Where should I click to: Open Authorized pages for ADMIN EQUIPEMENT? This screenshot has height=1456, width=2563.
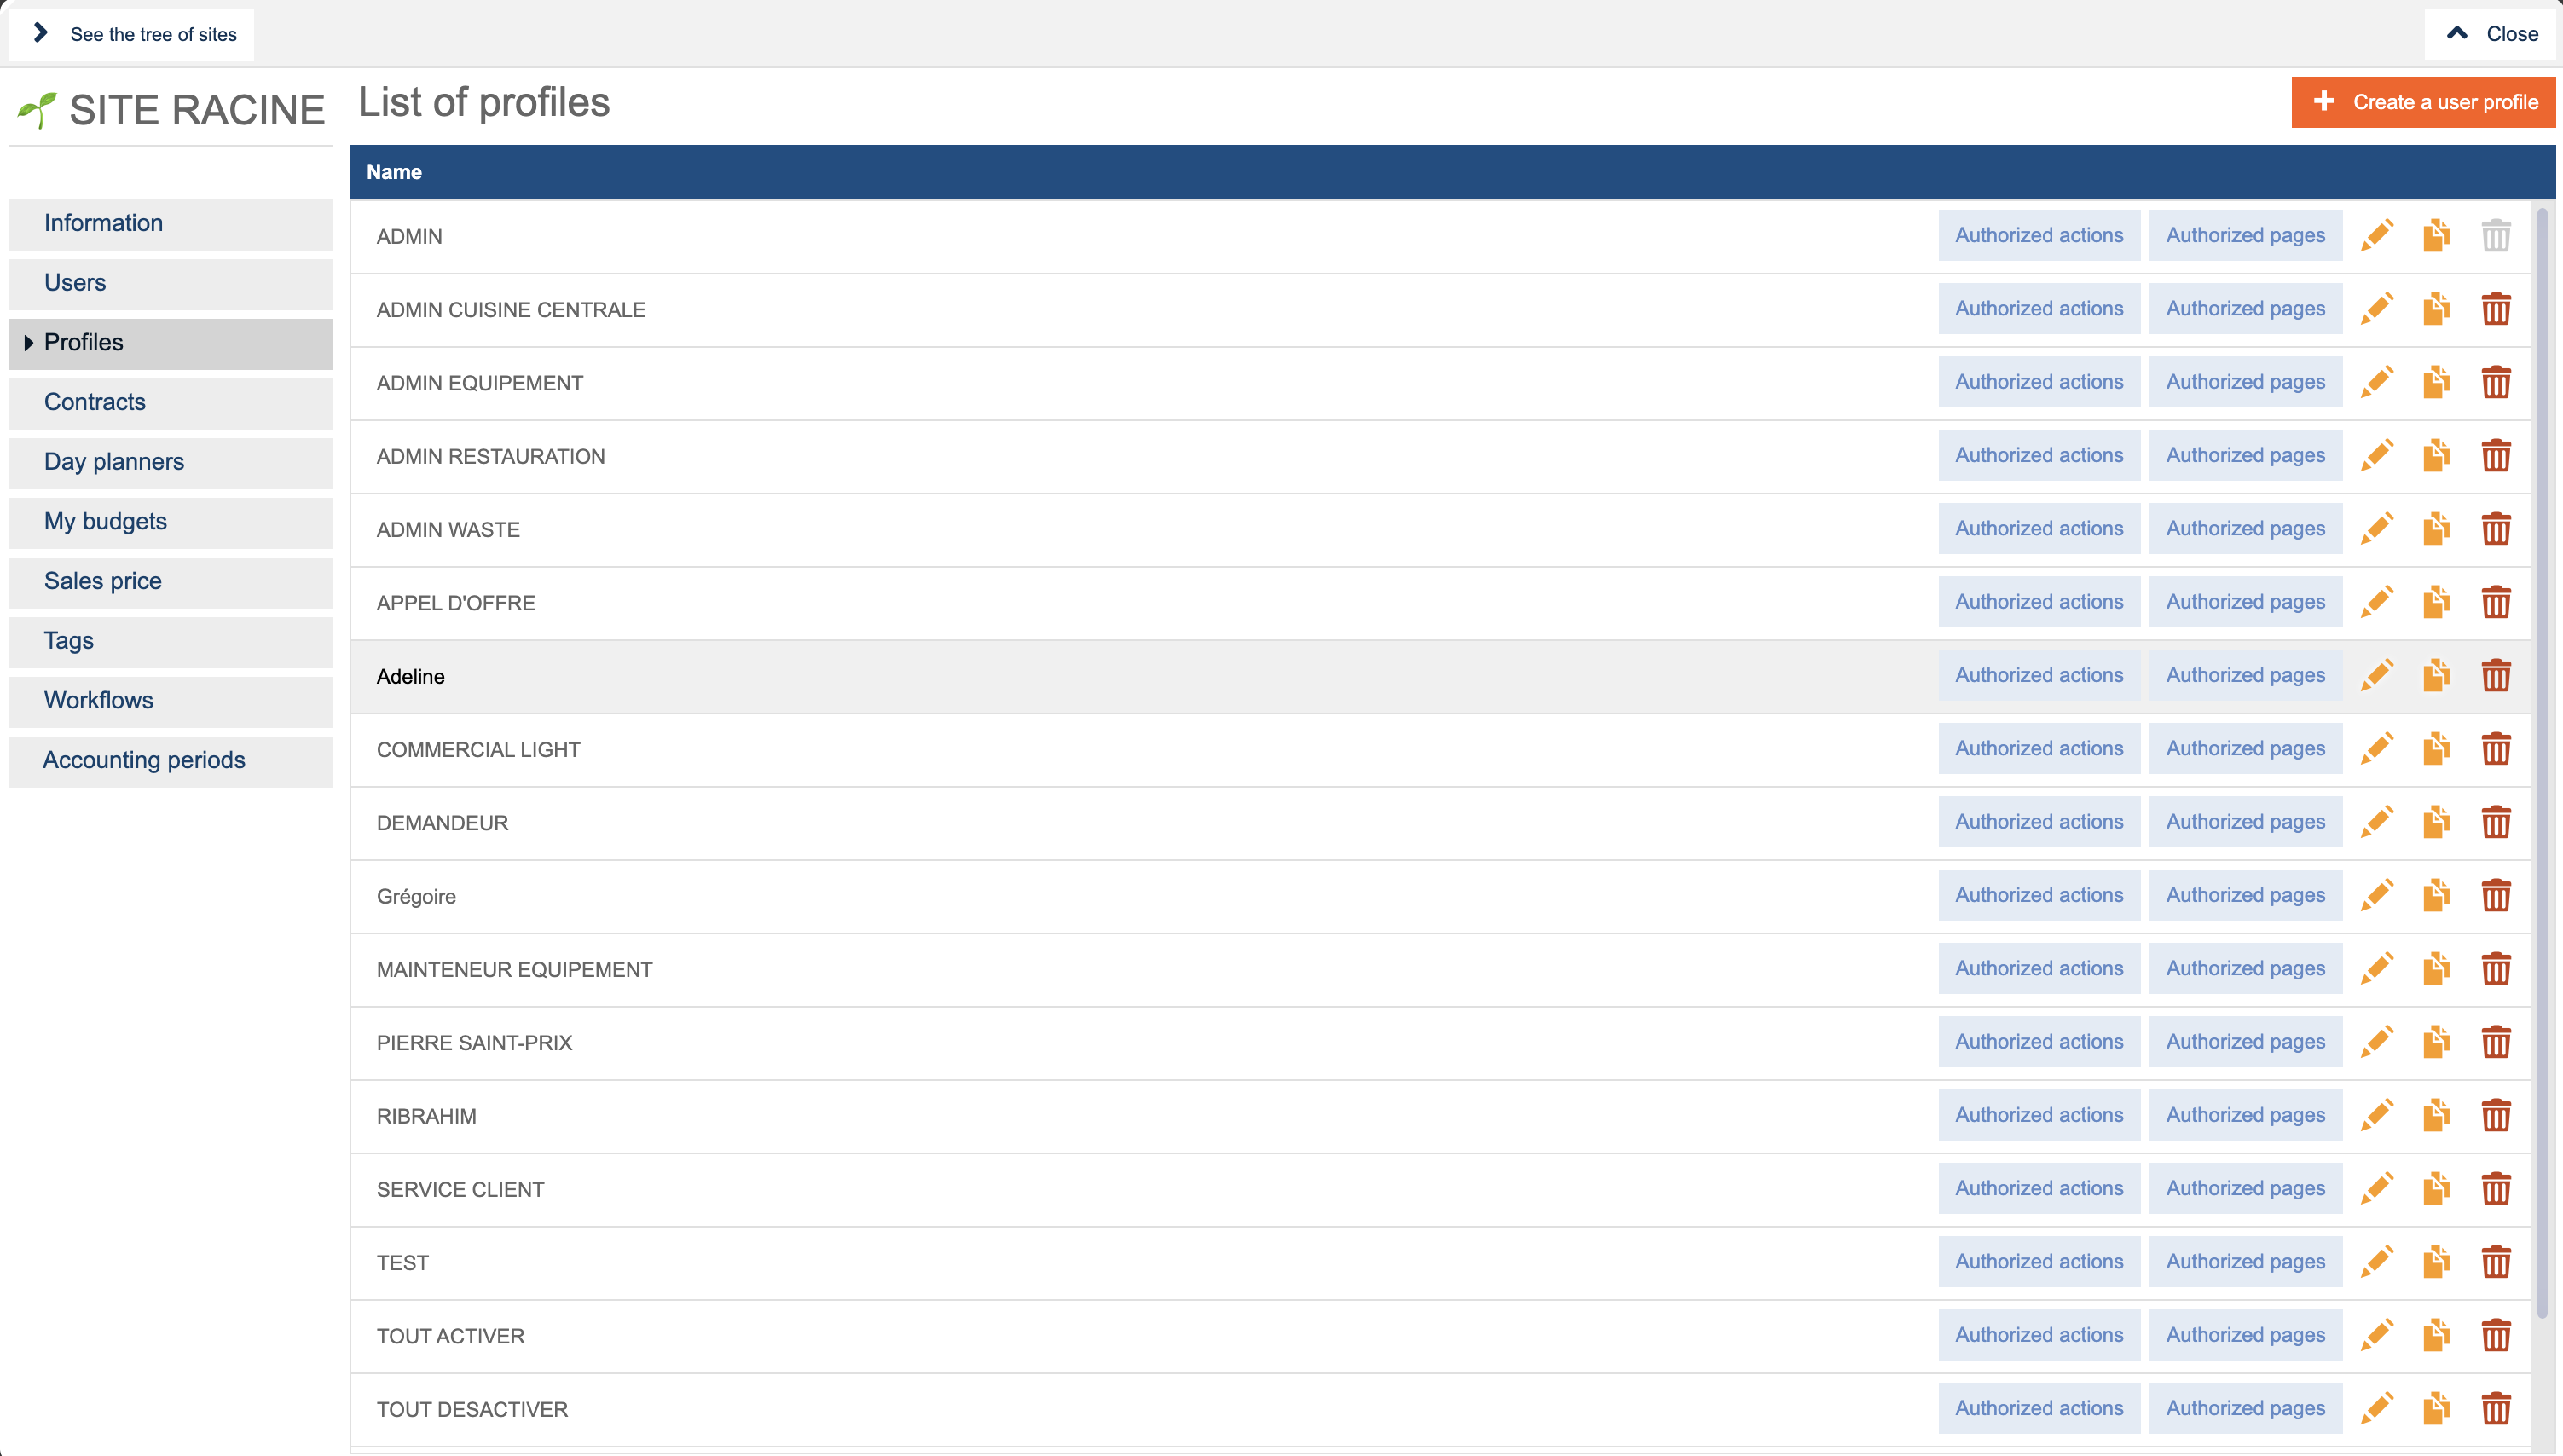click(2245, 382)
